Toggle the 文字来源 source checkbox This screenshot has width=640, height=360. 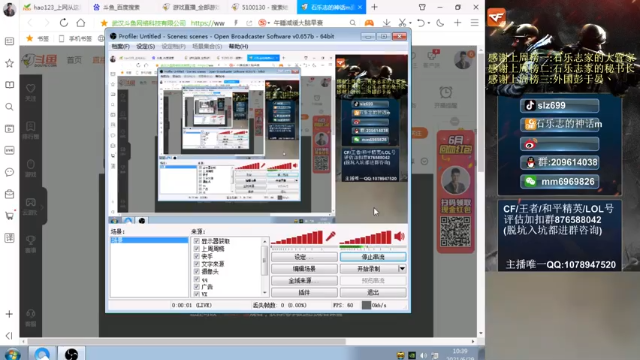pos(197,264)
